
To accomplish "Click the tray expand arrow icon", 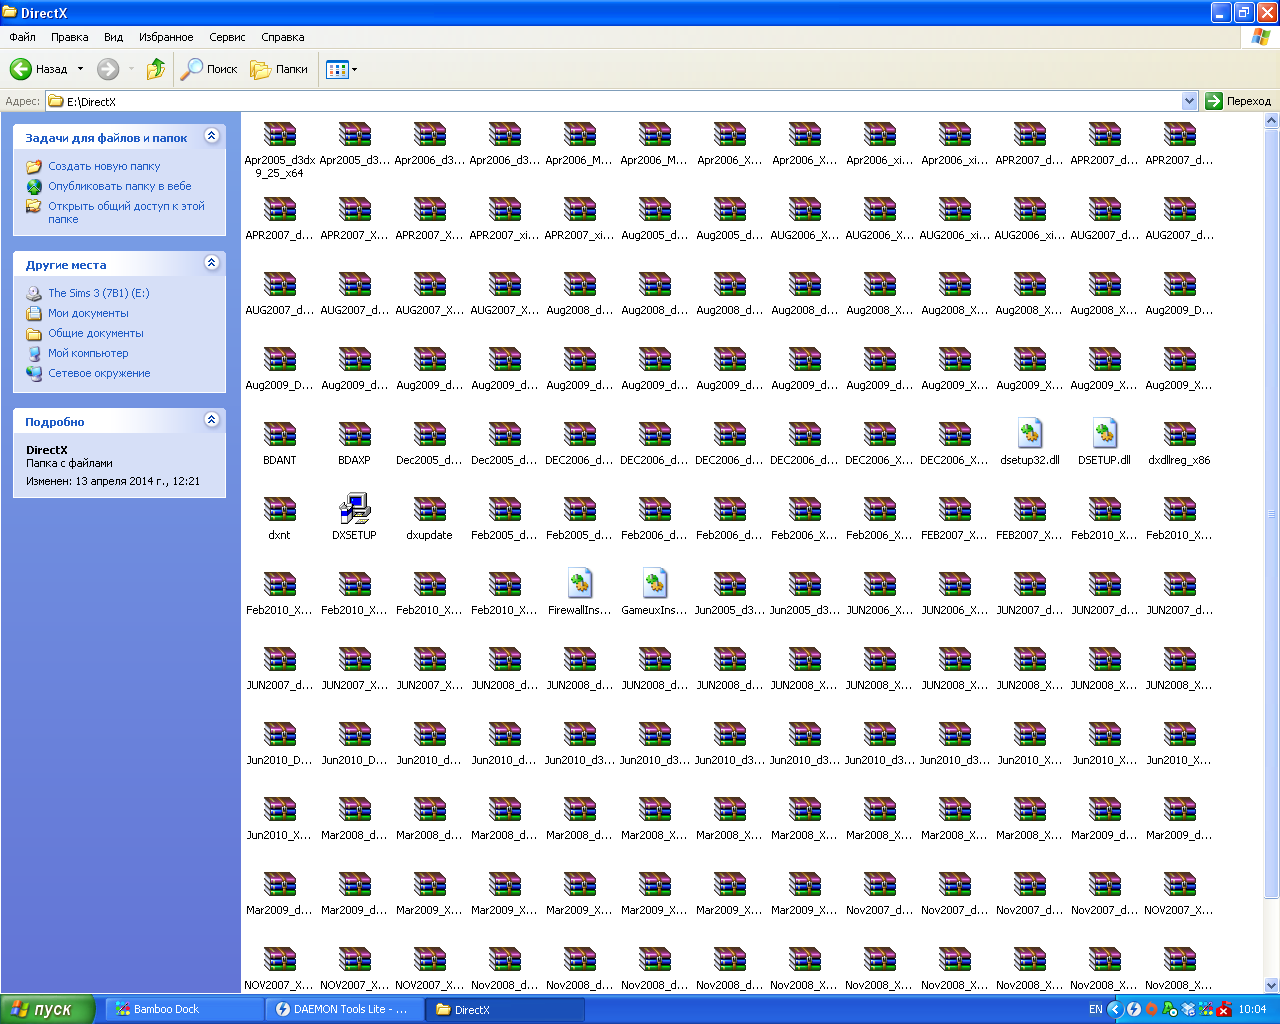I will 1115,1010.
